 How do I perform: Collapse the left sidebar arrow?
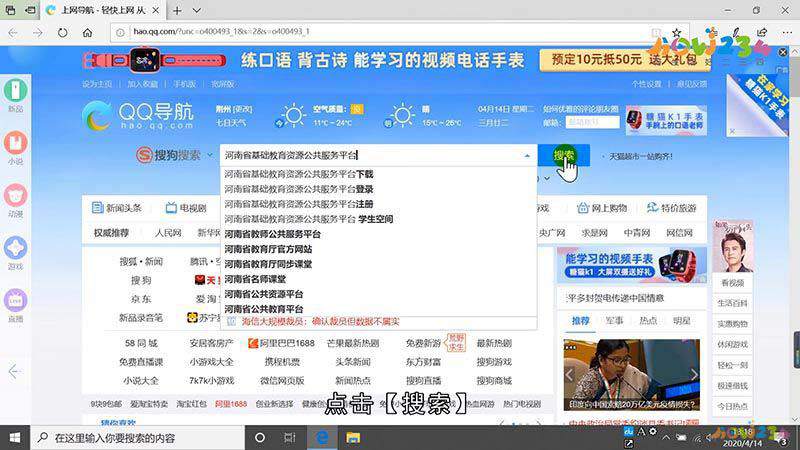pos(14,371)
